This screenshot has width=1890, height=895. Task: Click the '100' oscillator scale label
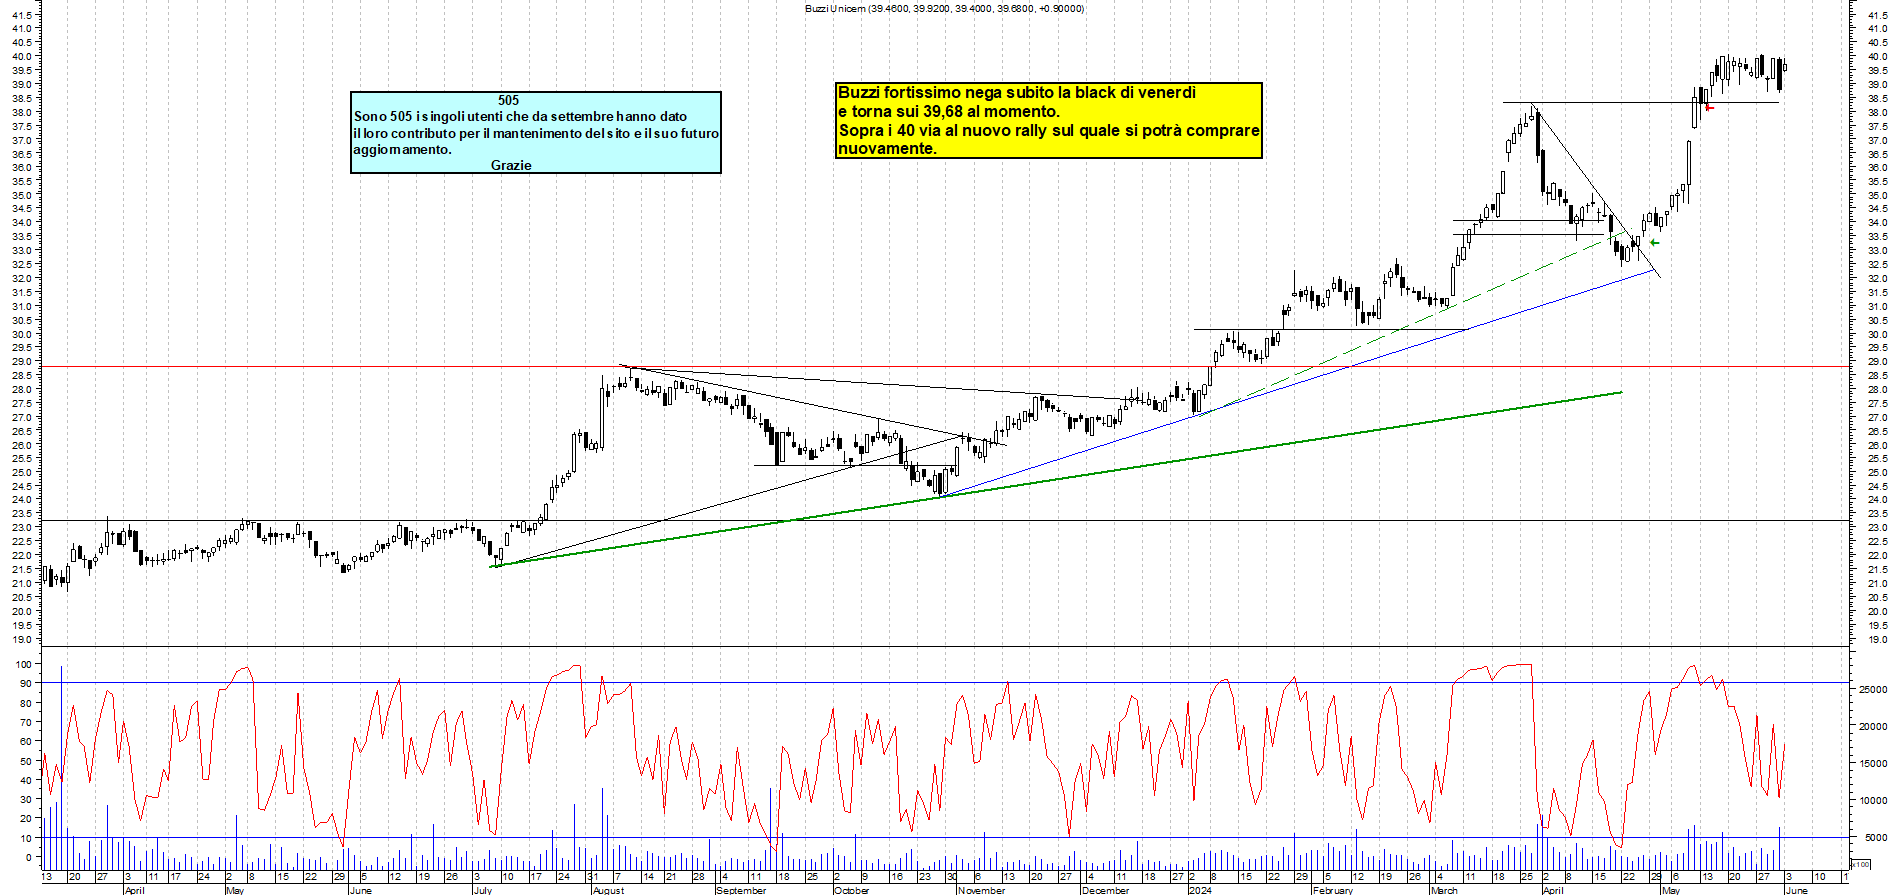22,664
